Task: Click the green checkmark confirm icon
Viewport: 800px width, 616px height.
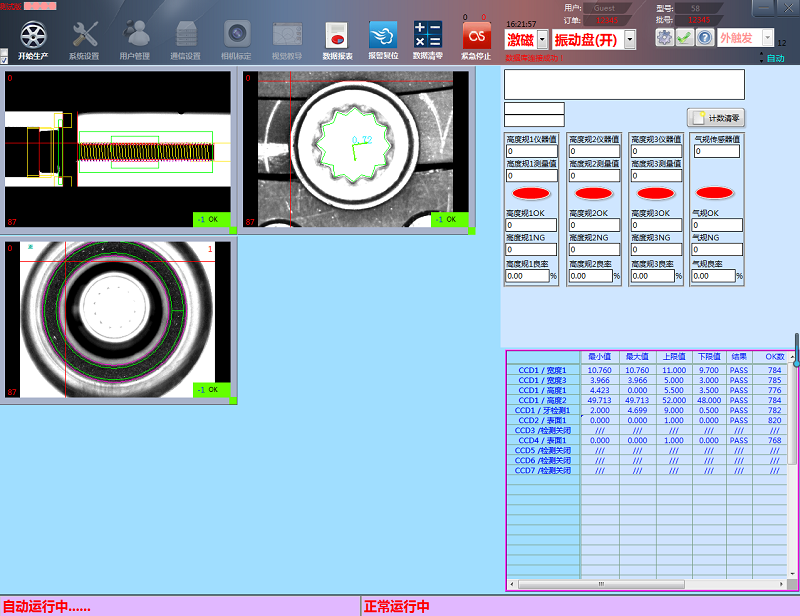Action: (x=684, y=37)
